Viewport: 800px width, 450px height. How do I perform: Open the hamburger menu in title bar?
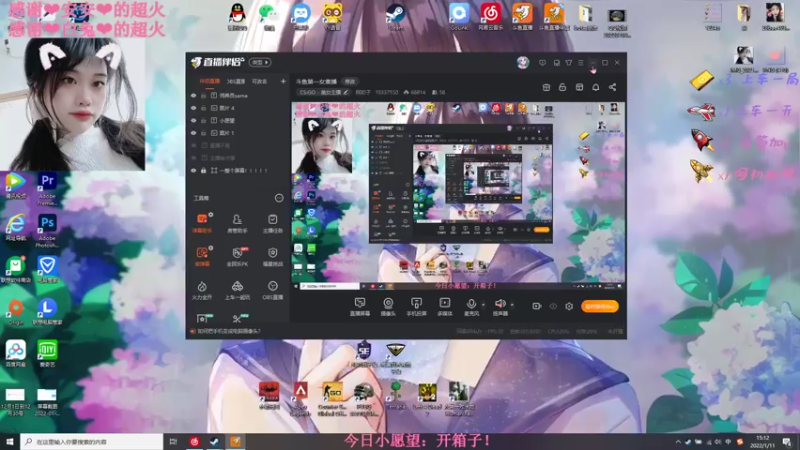coord(581,63)
